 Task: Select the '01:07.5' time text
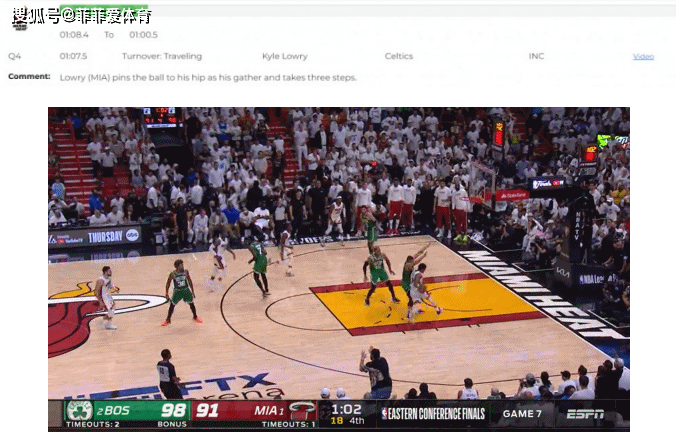pos(73,56)
